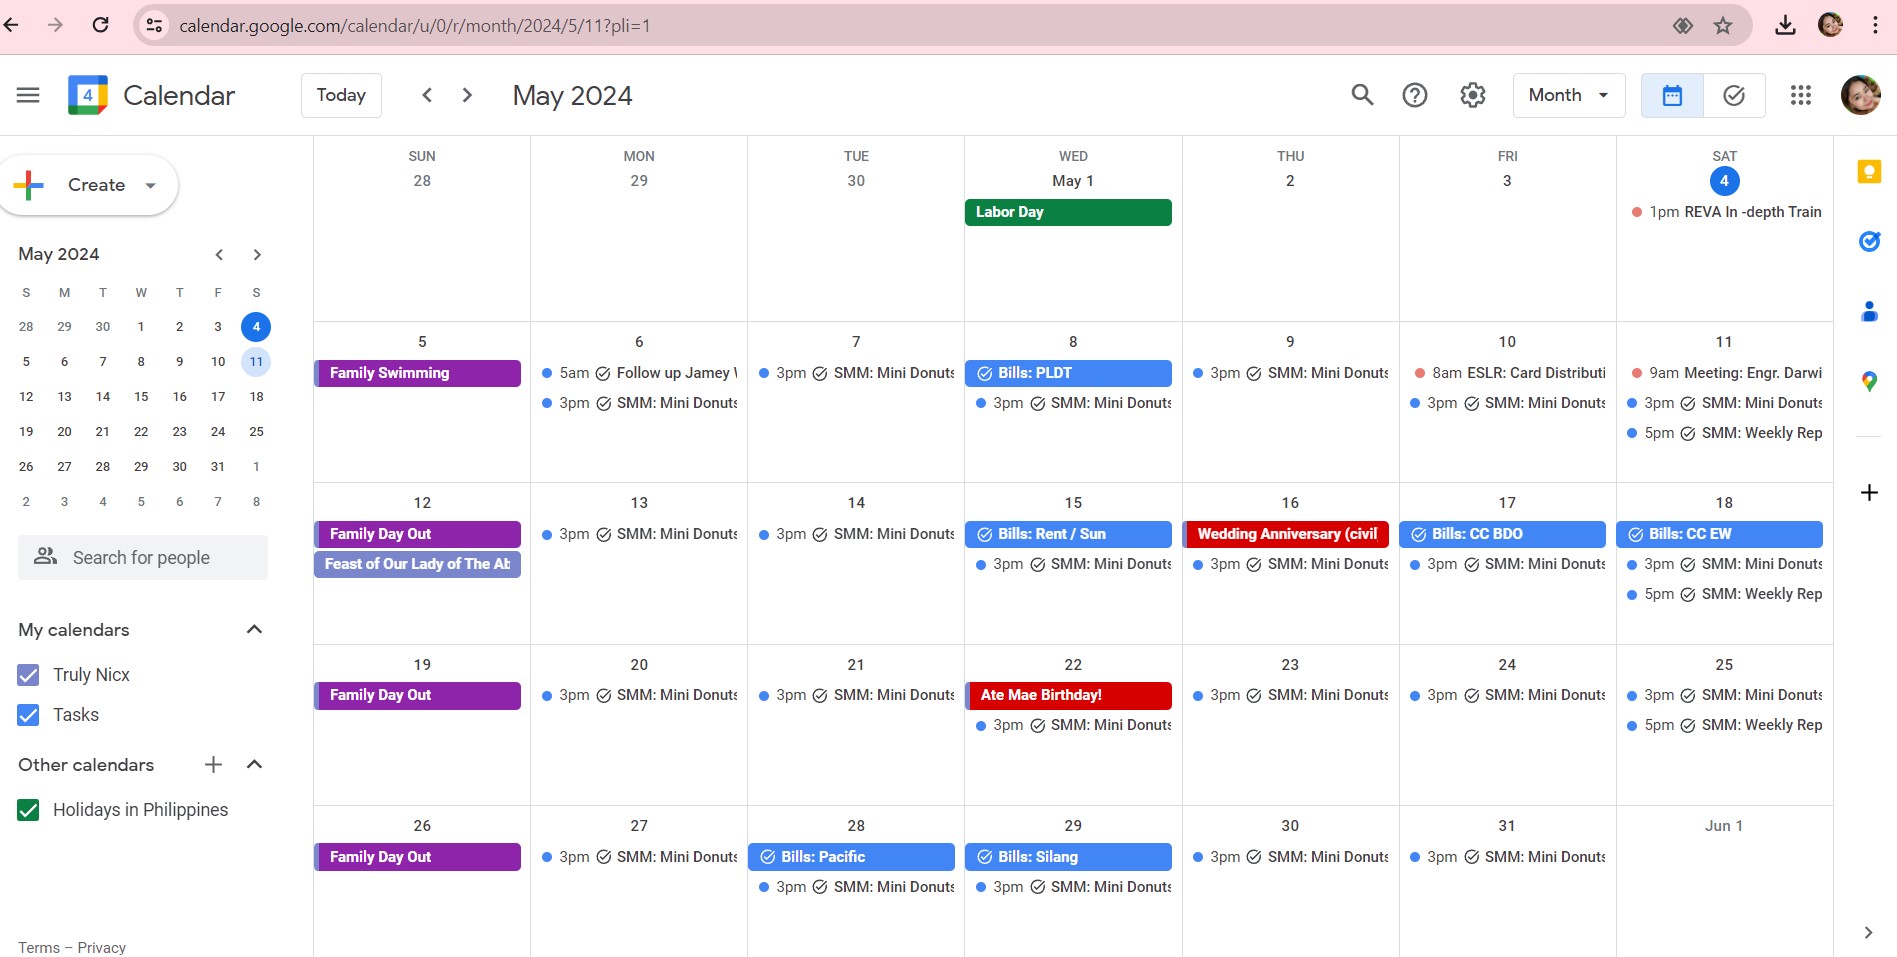This screenshot has height=957, width=1897.
Task: Toggle the Tasks calendar checkbox
Action: pyautogui.click(x=28, y=715)
